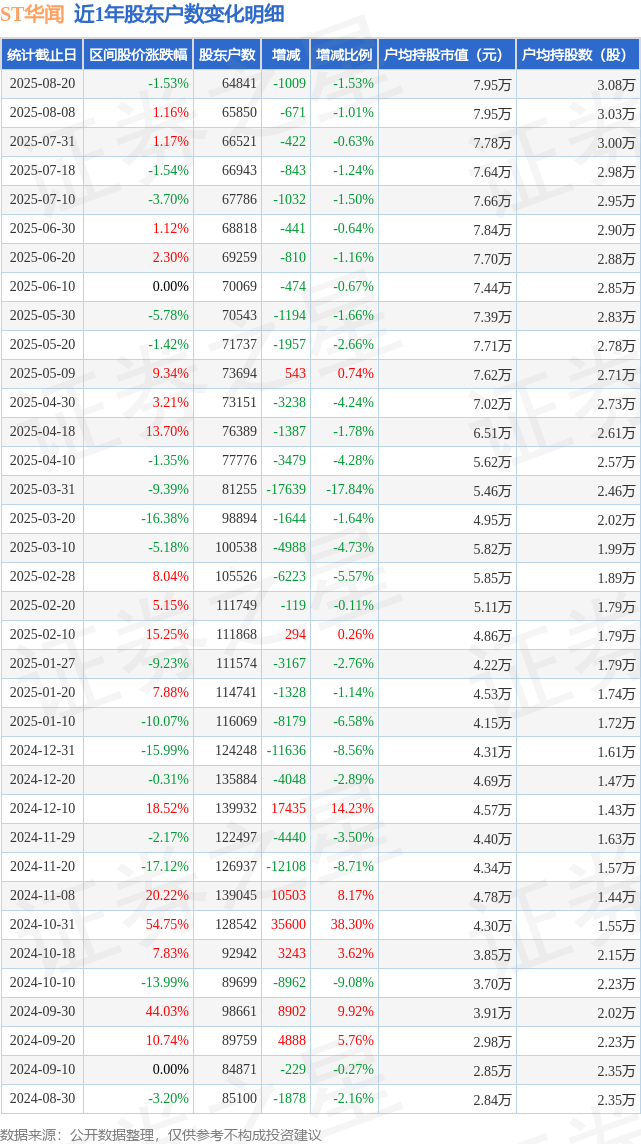Click the 2025-03-31 date cell

pos(42,490)
